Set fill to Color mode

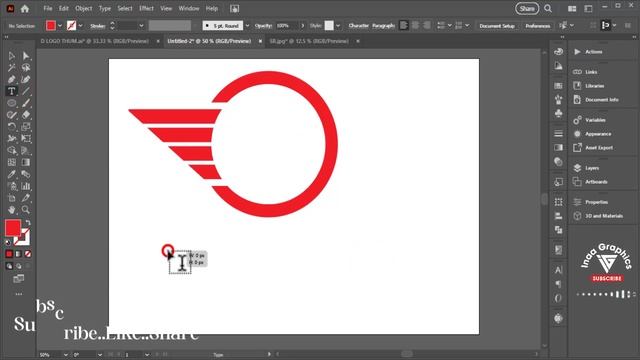9,254
